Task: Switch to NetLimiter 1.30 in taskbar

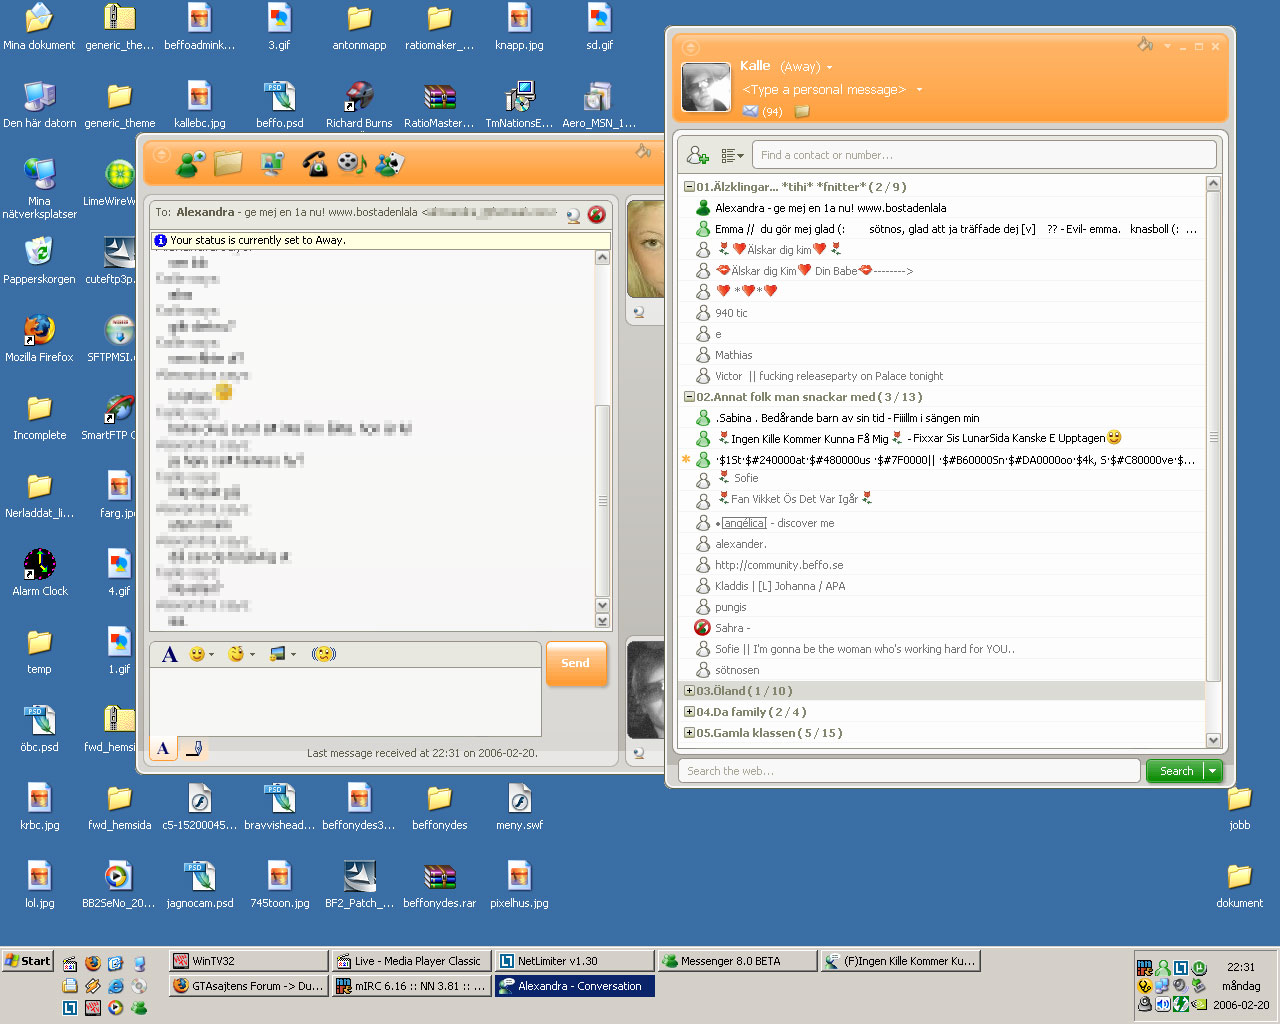Action: pos(574,961)
